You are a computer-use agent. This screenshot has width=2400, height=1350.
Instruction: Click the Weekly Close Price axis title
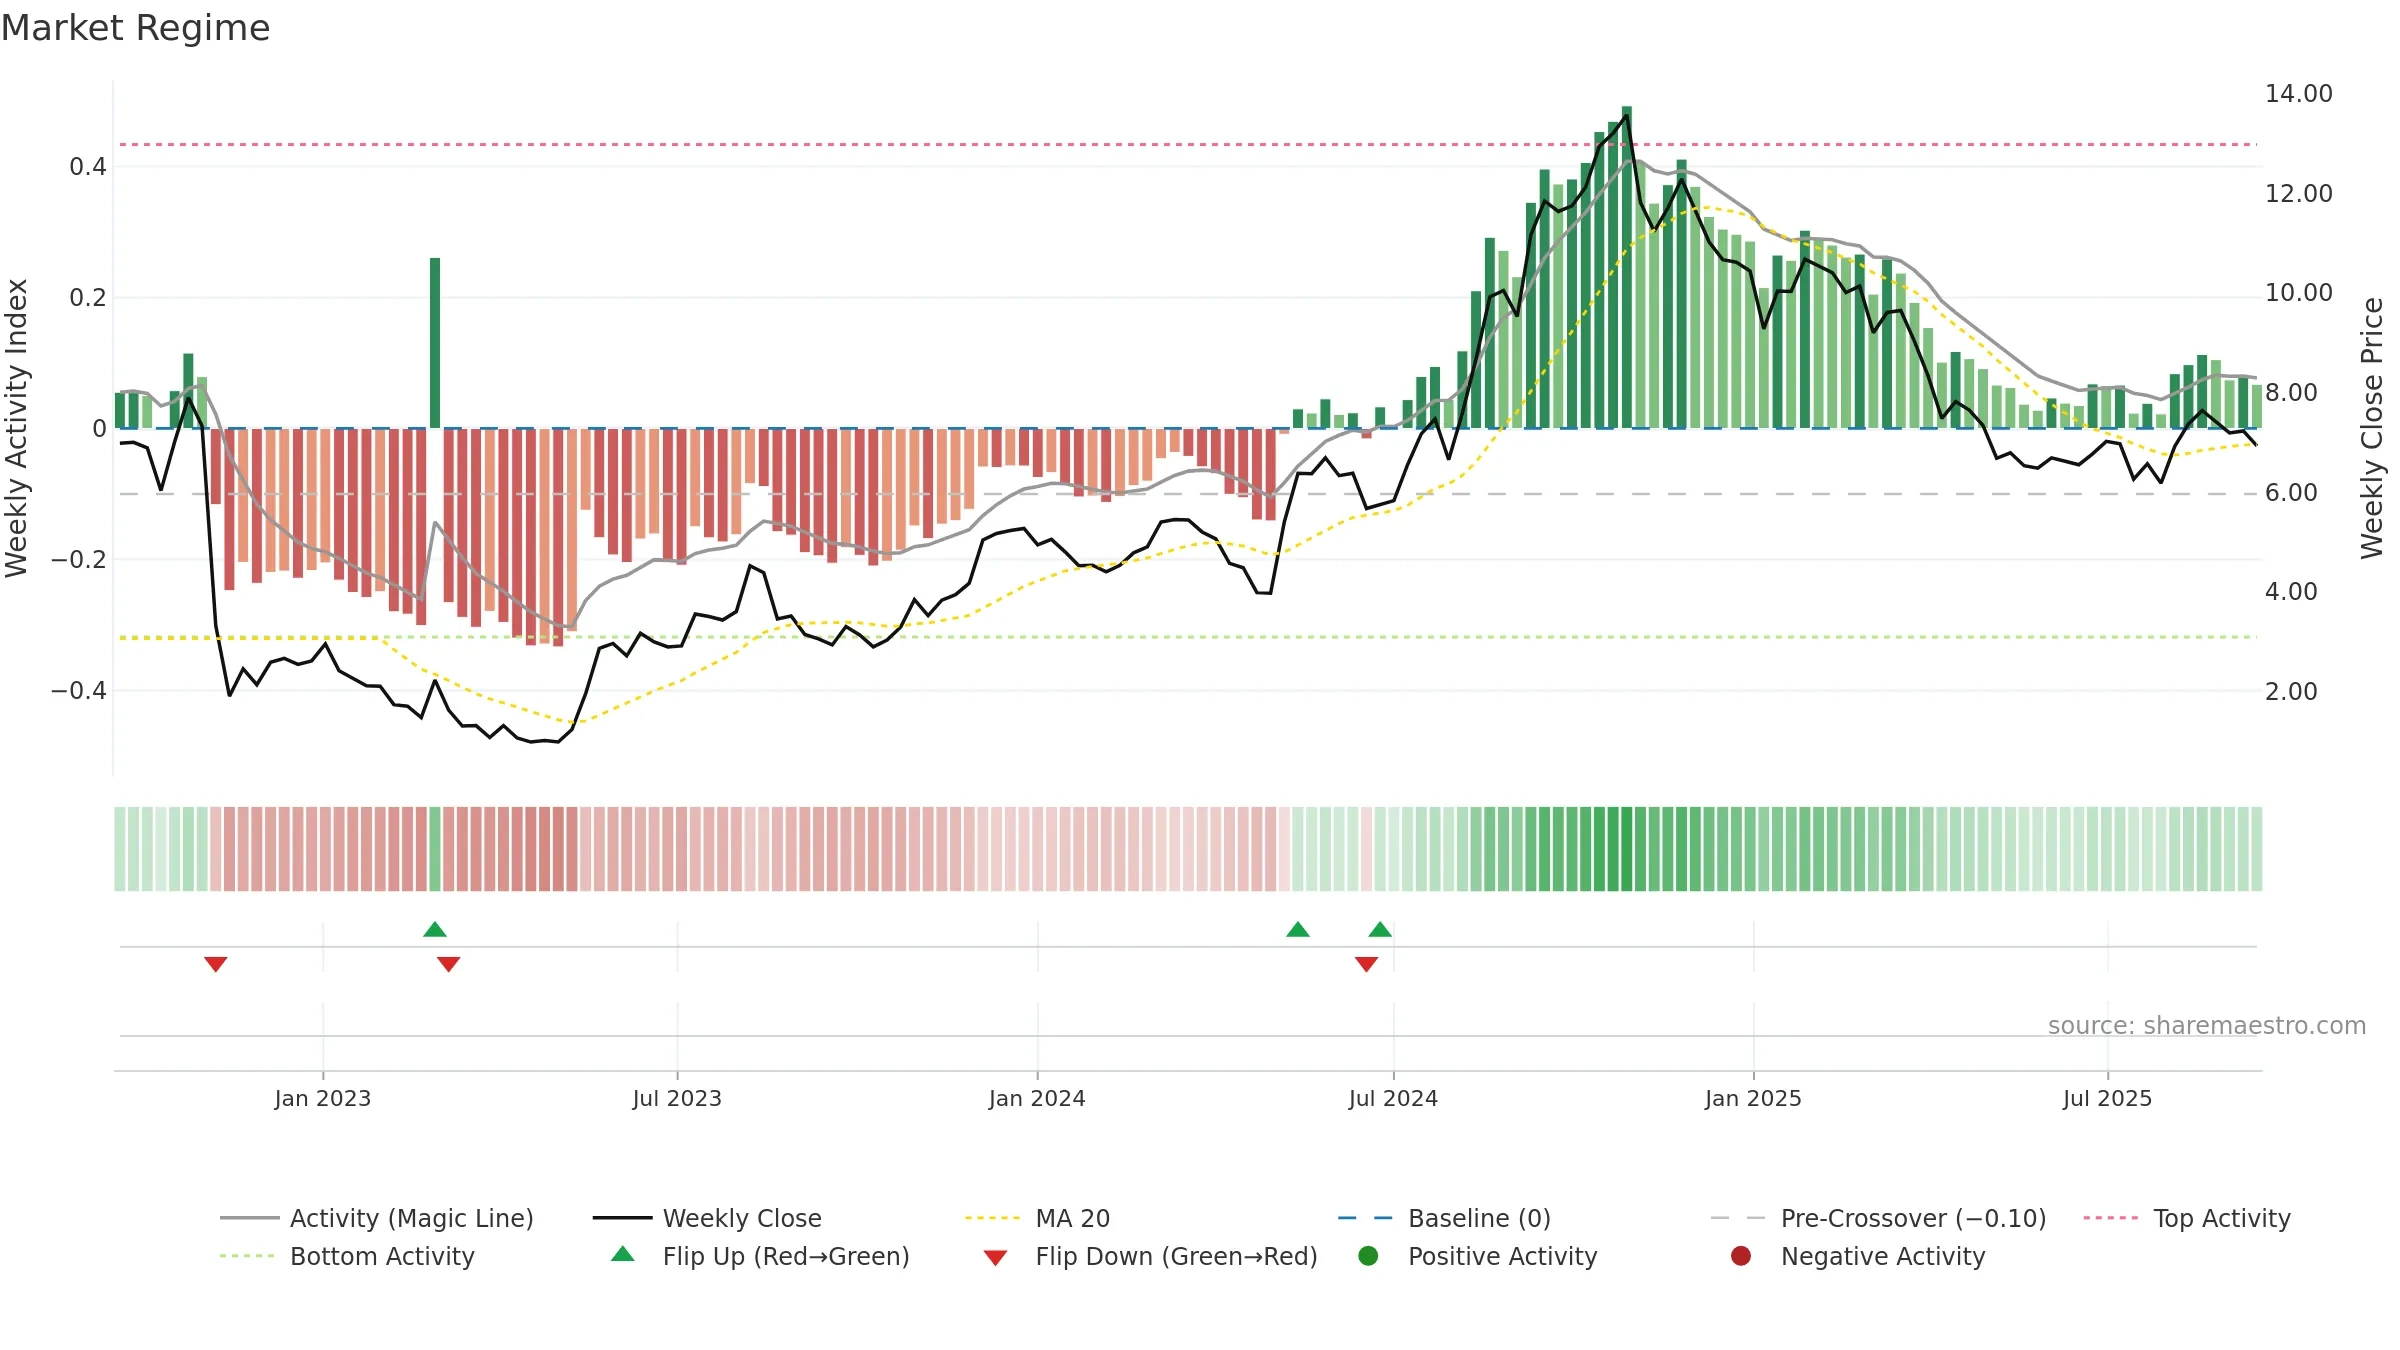tap(2372, 428)
